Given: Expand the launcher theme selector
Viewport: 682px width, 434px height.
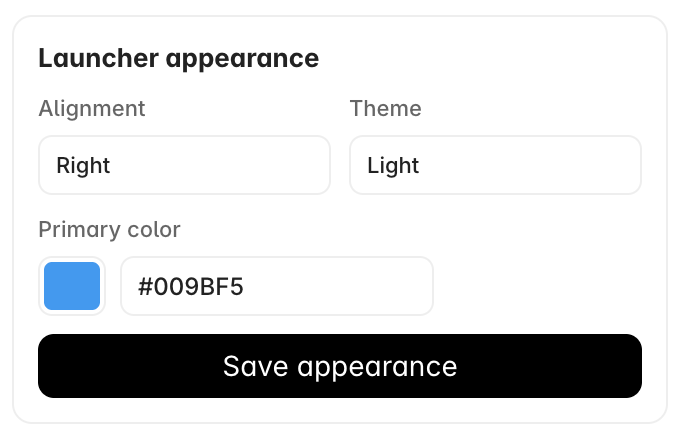Looking at the screenshot, I should coord(495,165).
